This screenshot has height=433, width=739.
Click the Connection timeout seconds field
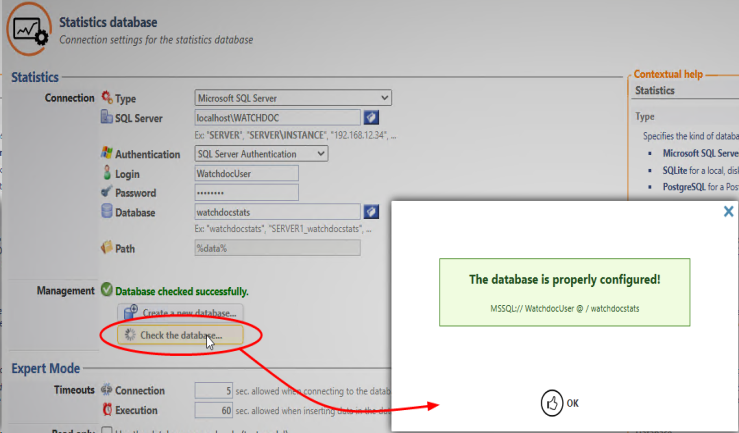pos(214,391)
